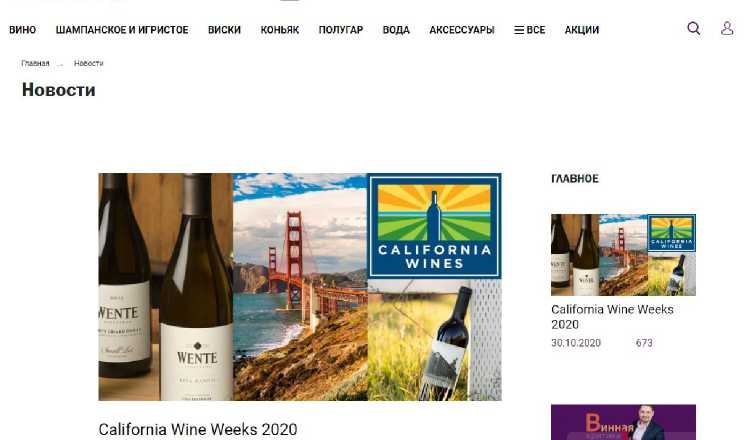Viewport: 744px width, 440px height.
Task: Open the large California Wines article image
Action: tap(300, 287)
